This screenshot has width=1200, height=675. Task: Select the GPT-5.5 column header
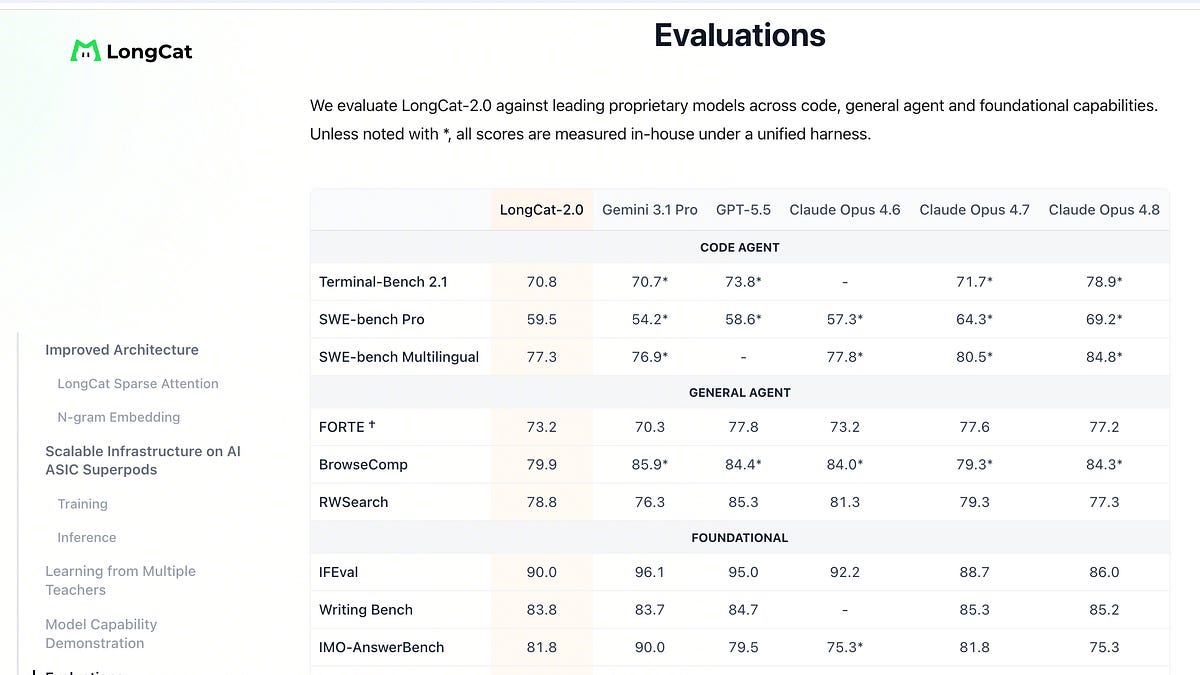743,210
